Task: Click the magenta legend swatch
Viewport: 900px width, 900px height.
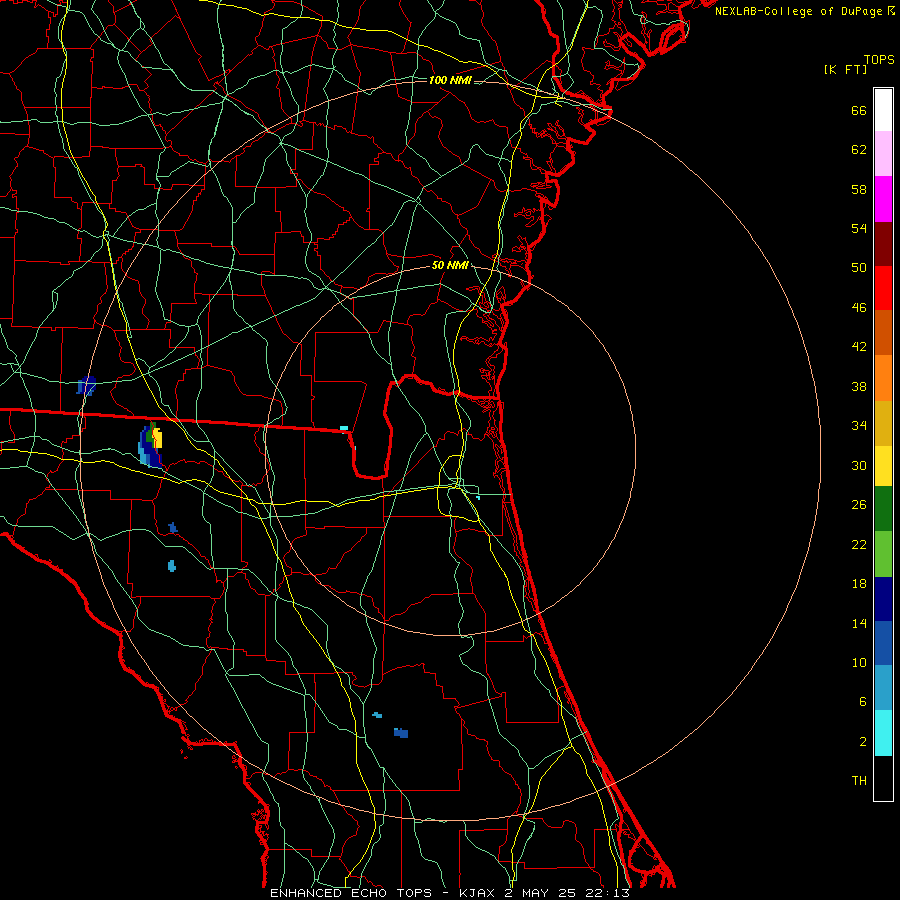Action: [883, 199]
